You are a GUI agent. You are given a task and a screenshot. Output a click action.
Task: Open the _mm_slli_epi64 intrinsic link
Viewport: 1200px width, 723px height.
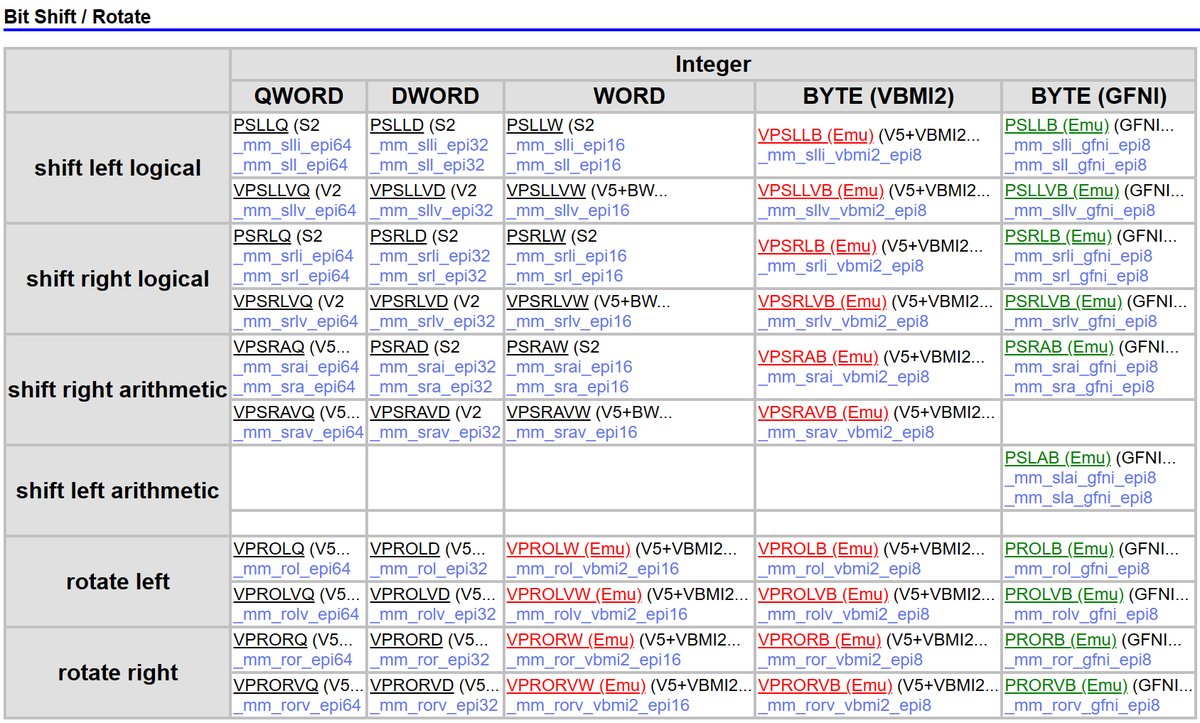(292, 146)
